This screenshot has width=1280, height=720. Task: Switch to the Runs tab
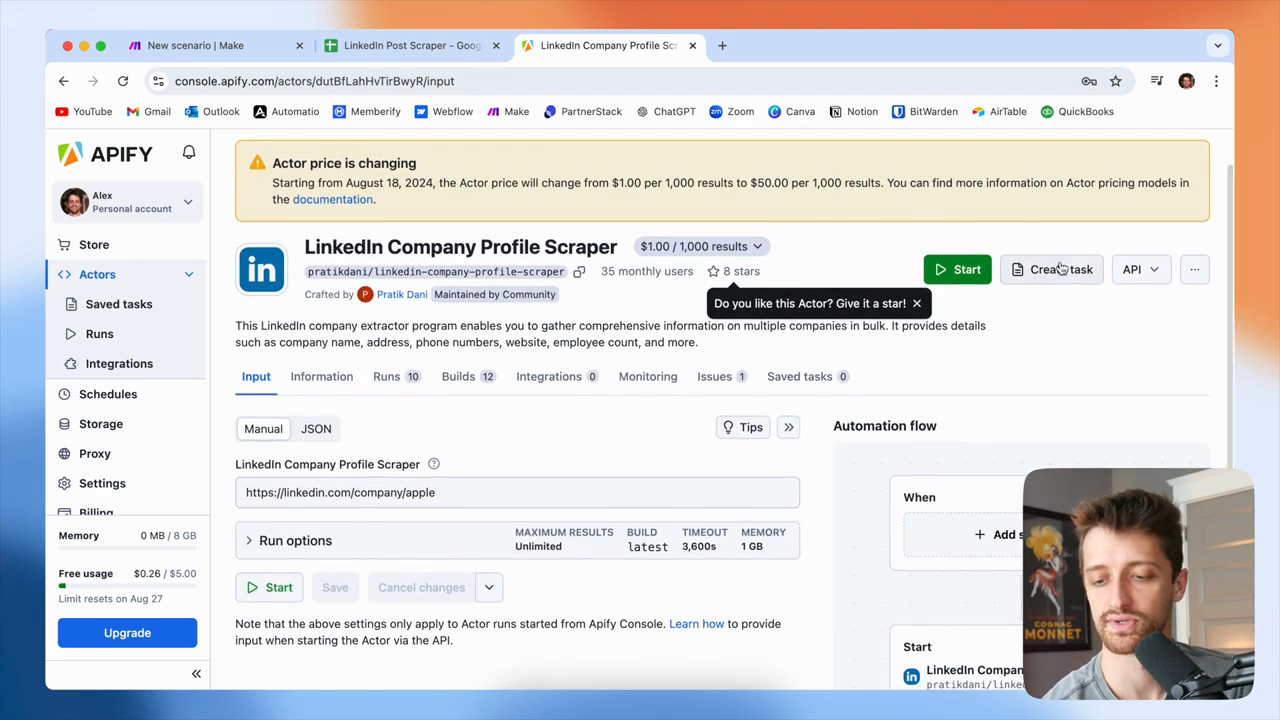[x=396, y=376]
